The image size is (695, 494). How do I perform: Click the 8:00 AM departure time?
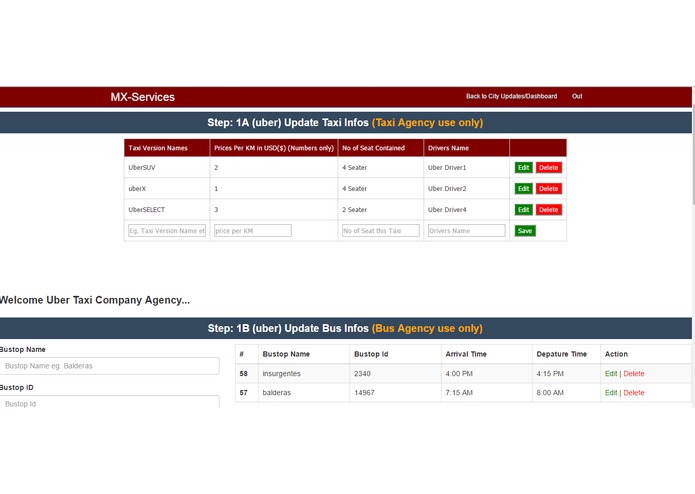coord(566,393)
